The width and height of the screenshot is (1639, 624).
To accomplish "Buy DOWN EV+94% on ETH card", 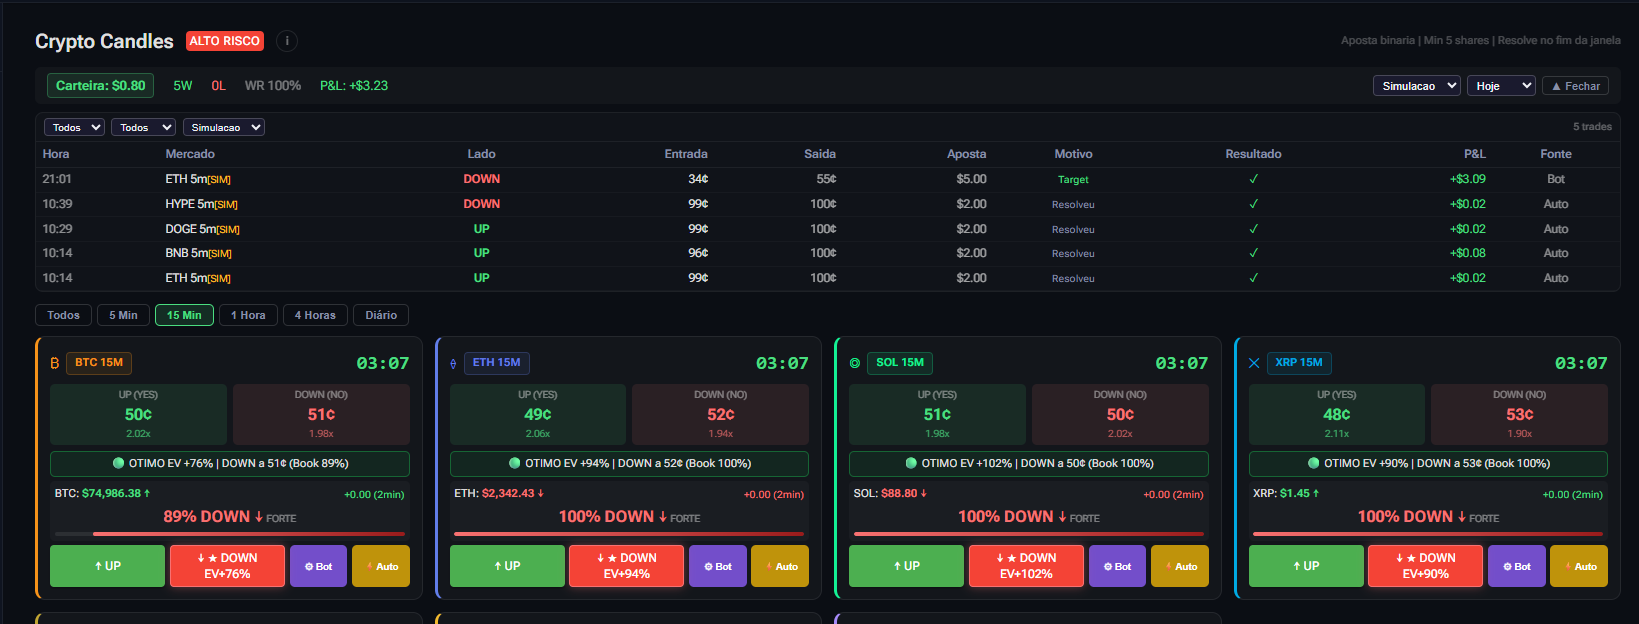I will [627, 566].
